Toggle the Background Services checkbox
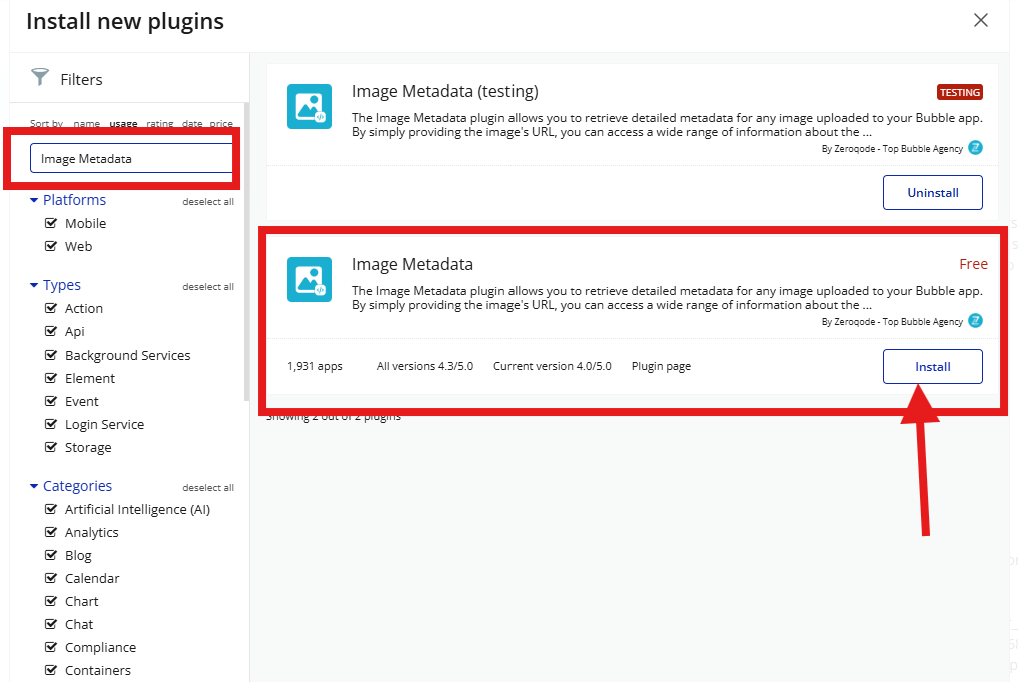 [x=51, y=355]
